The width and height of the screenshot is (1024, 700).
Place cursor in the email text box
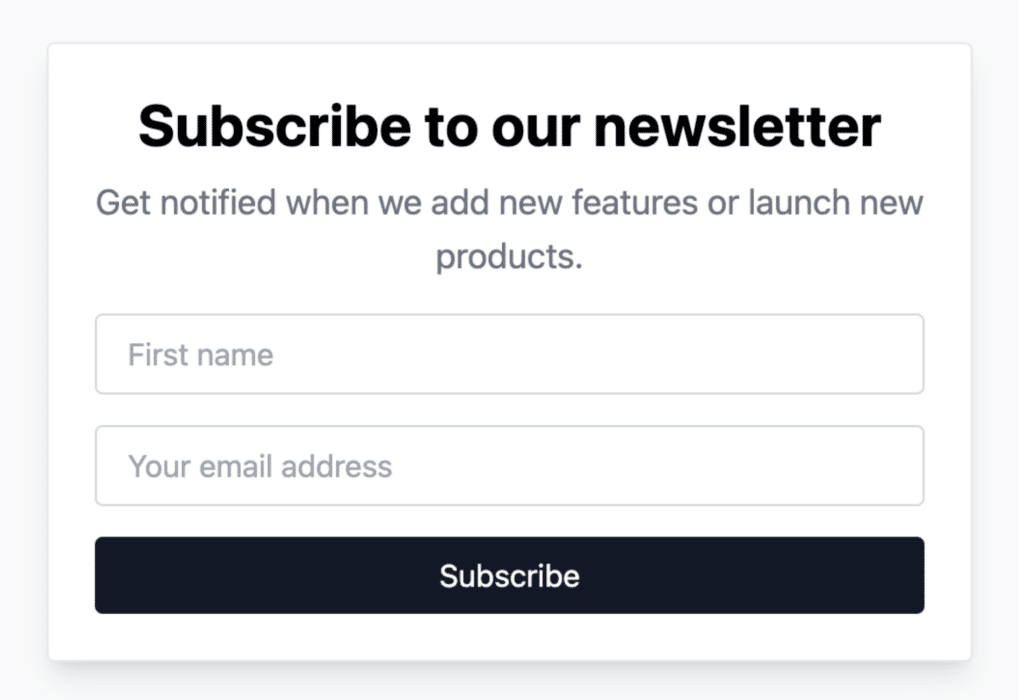[509, 466]
